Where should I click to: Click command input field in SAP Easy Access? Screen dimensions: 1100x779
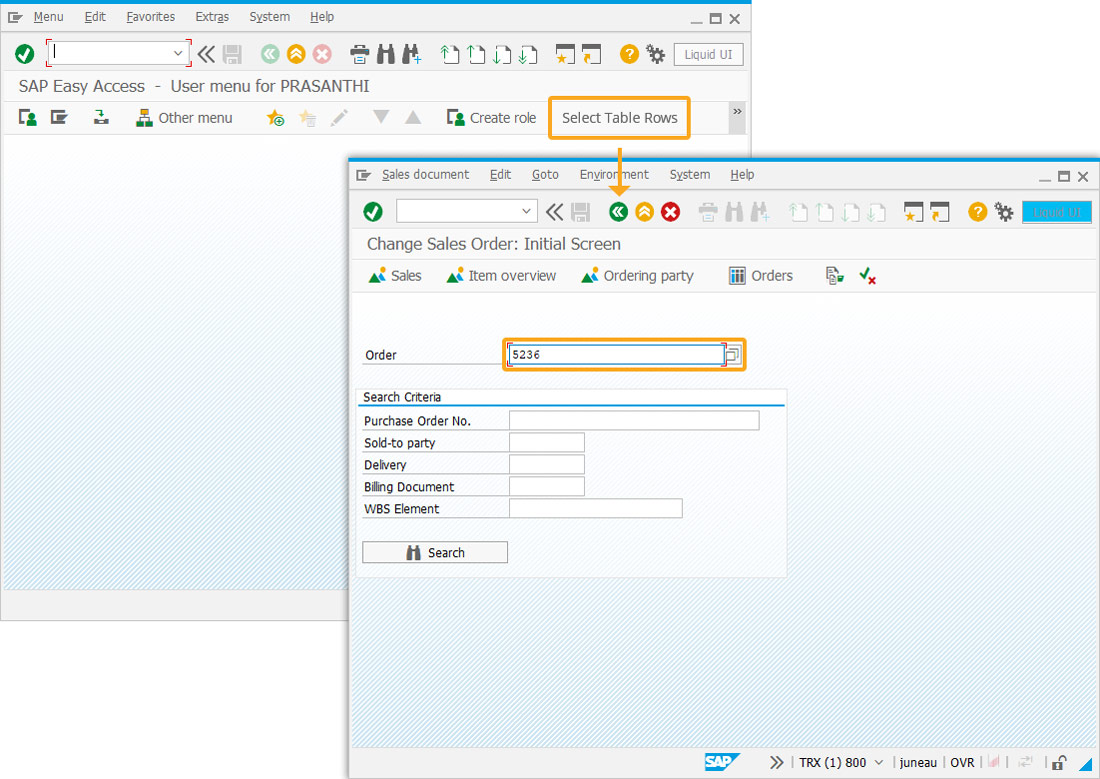point(110,53)
